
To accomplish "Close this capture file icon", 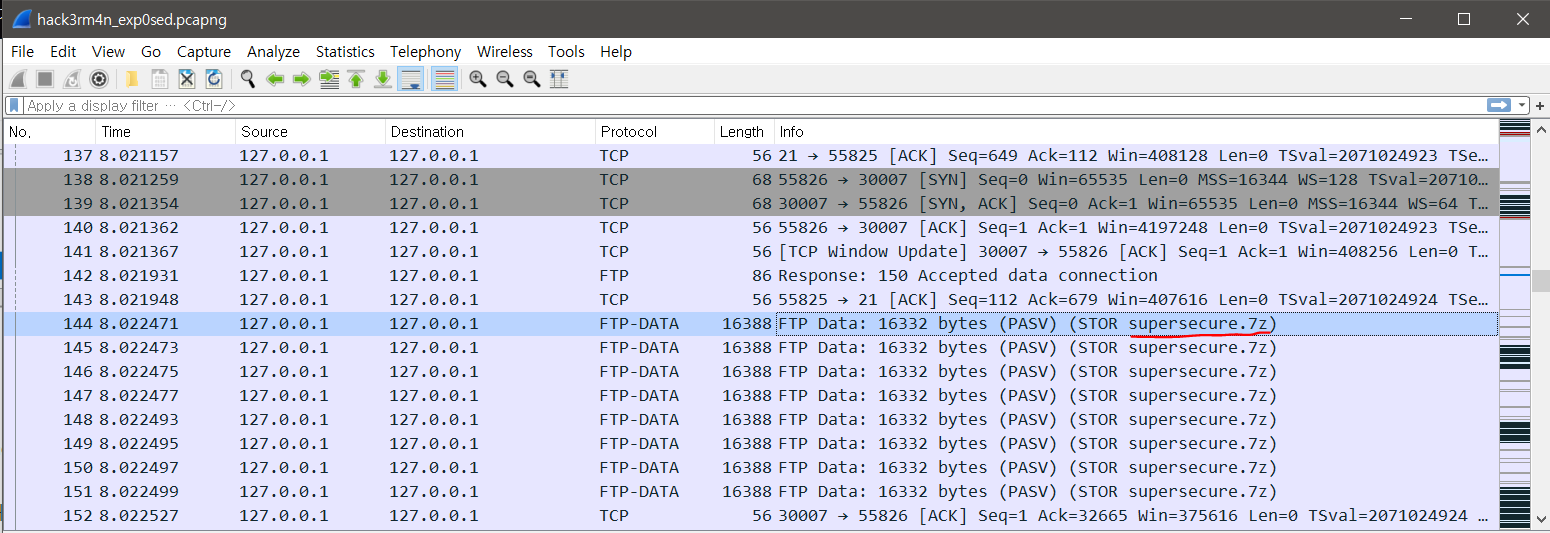I will (x=186, y=79).
